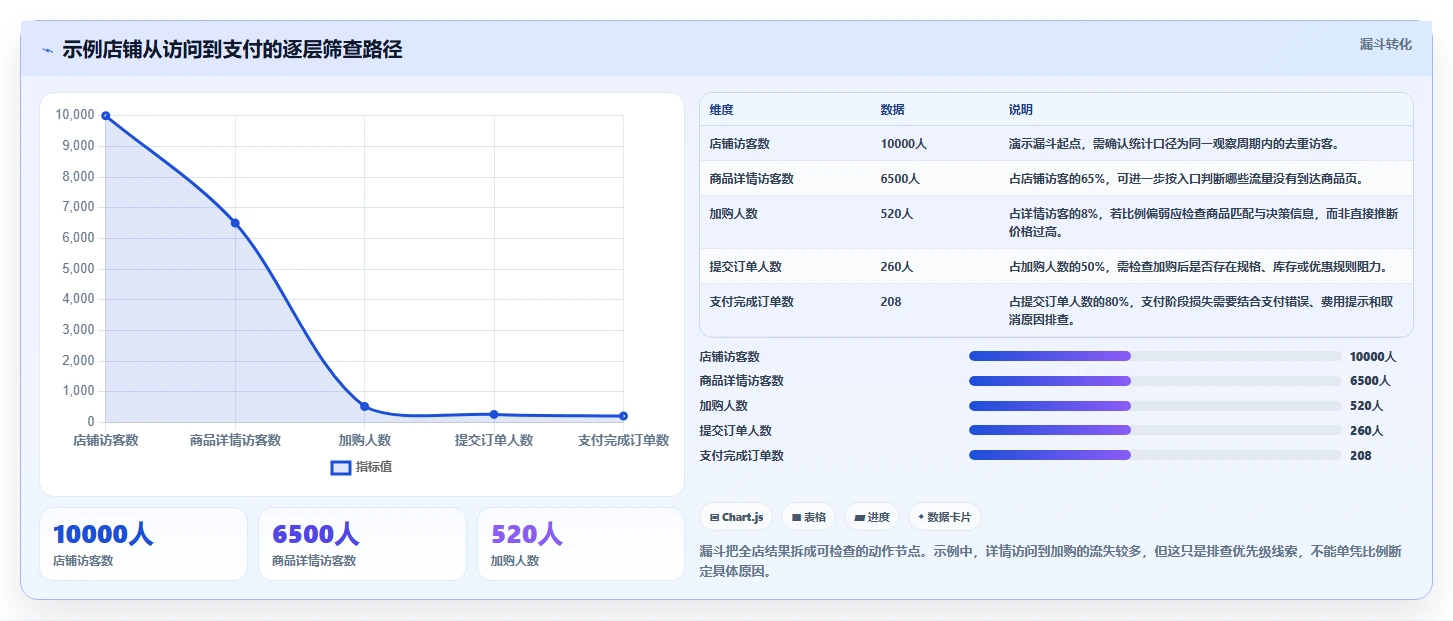Viewport: 1453px width, 621px height.
Task: Select the 表格 tag chip
Action: pyautogui.click(x=809, y=517)
